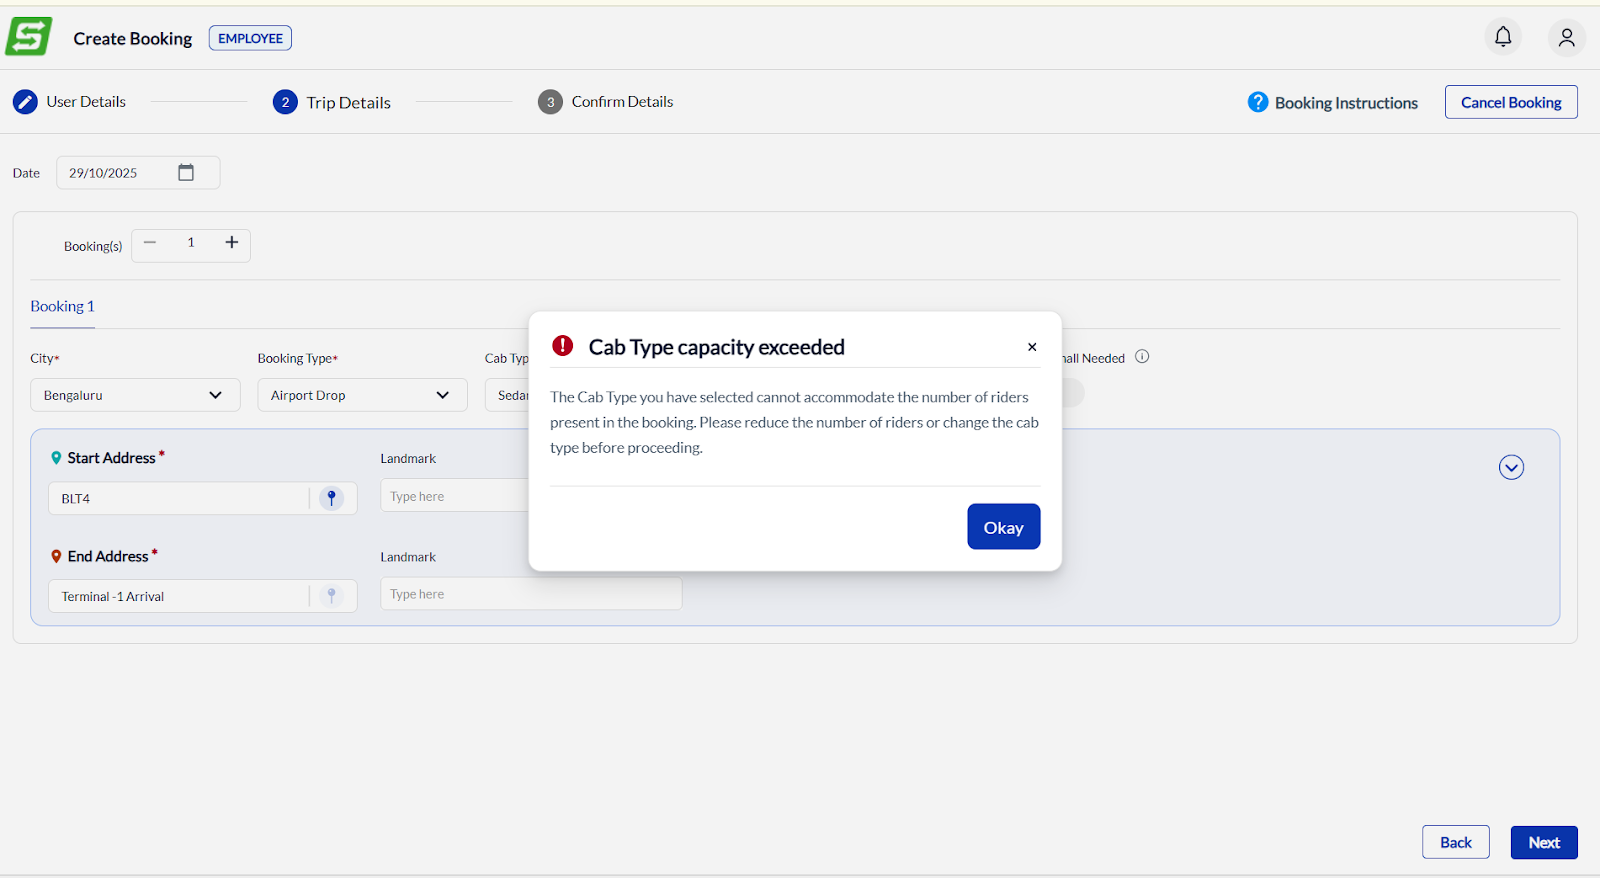Increase the number of bookings

(232, 243)
